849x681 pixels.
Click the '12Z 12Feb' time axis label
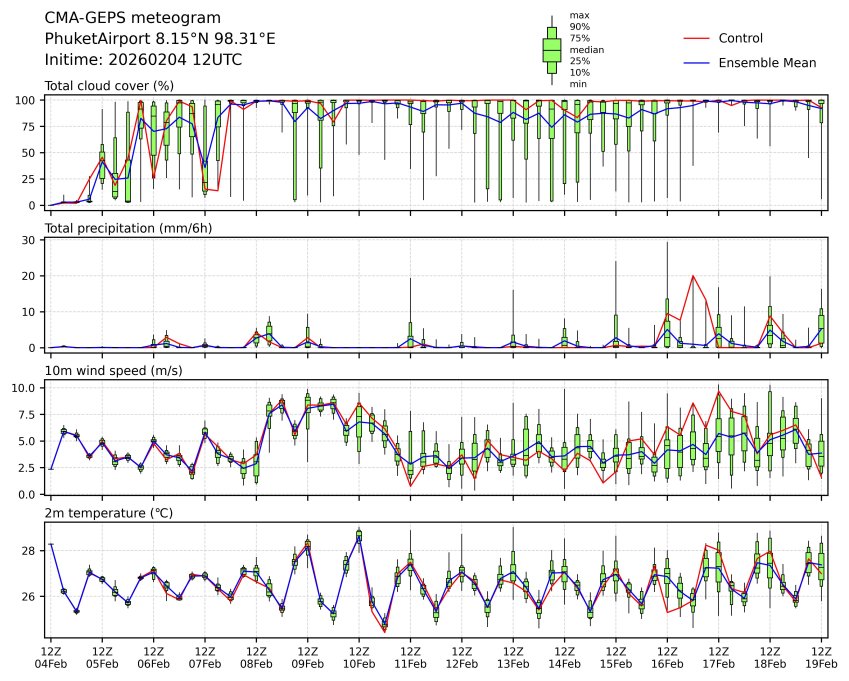pyautogui.click(x=462, y=658)
